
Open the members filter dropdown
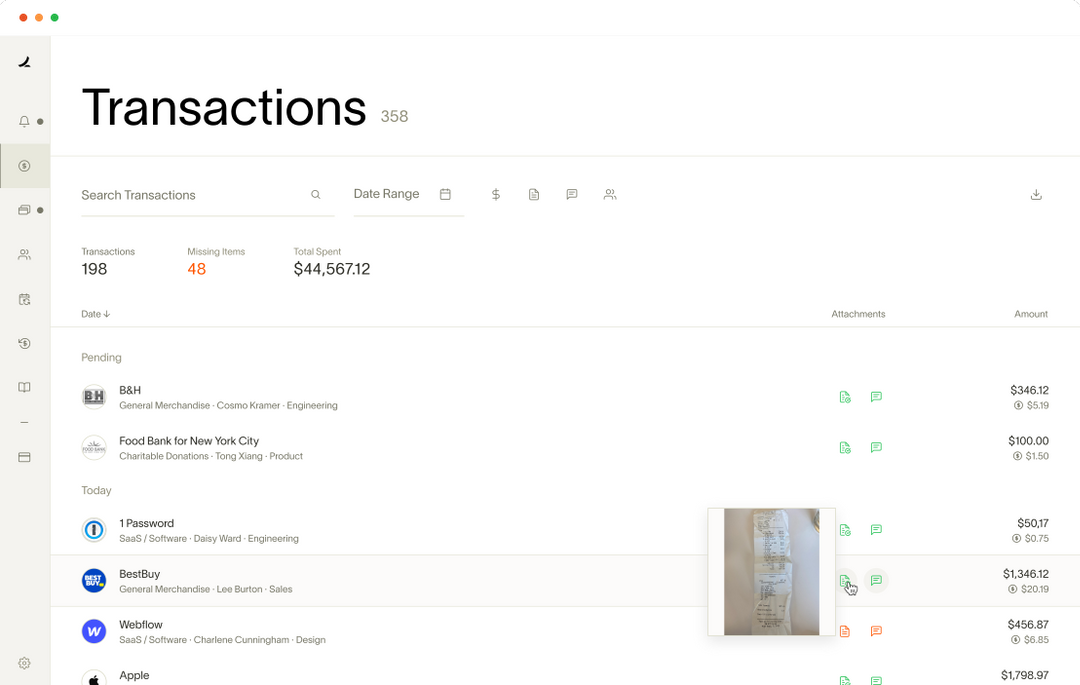pyautogui.click(x=610, y=194)
